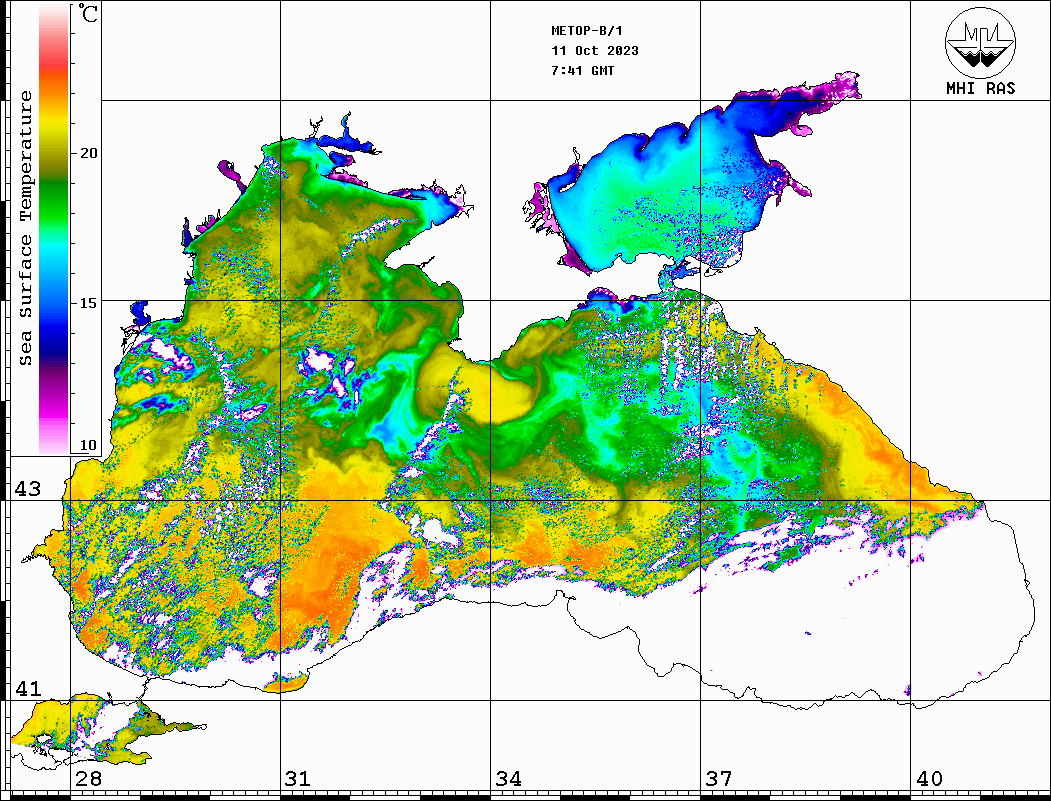Click the '20' tick on temperature scale

click(88, 153)
